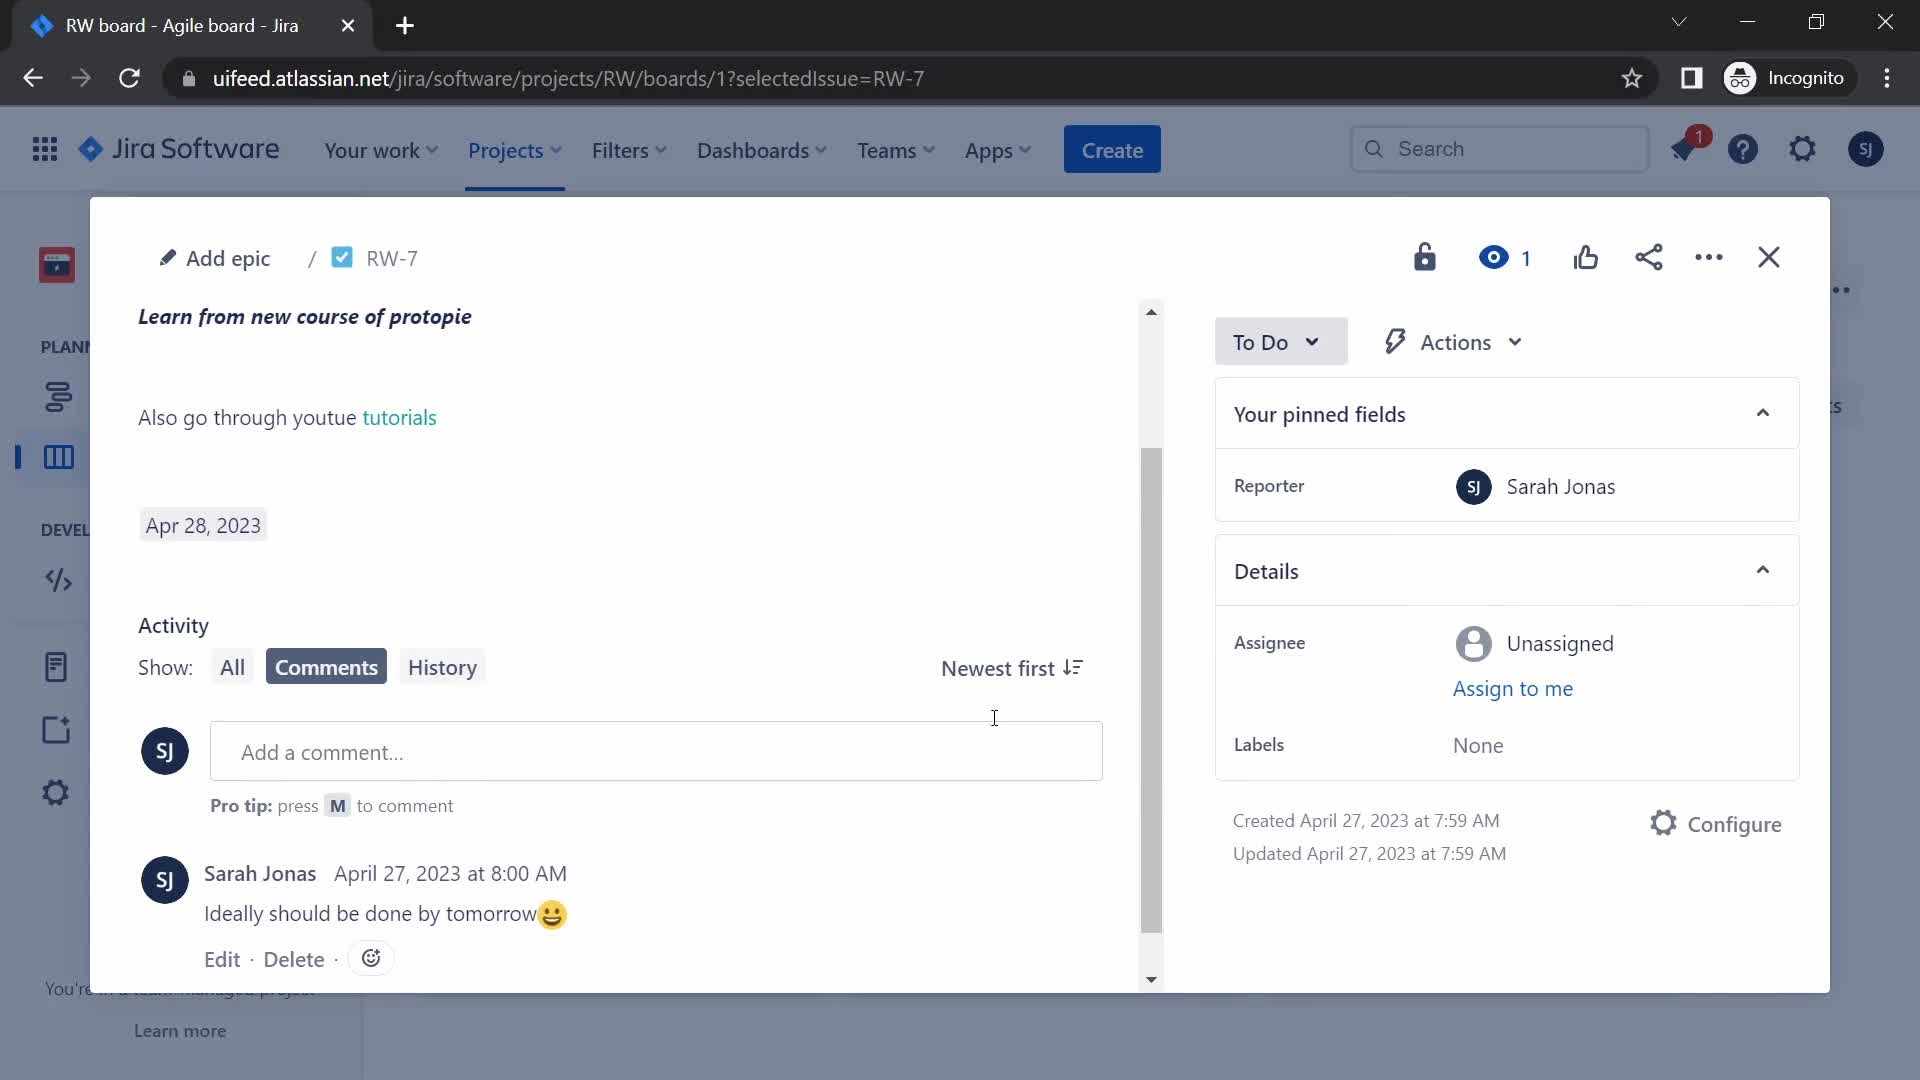
Task: Click the more options ellipsis icon
Action: coord(1709,257)
